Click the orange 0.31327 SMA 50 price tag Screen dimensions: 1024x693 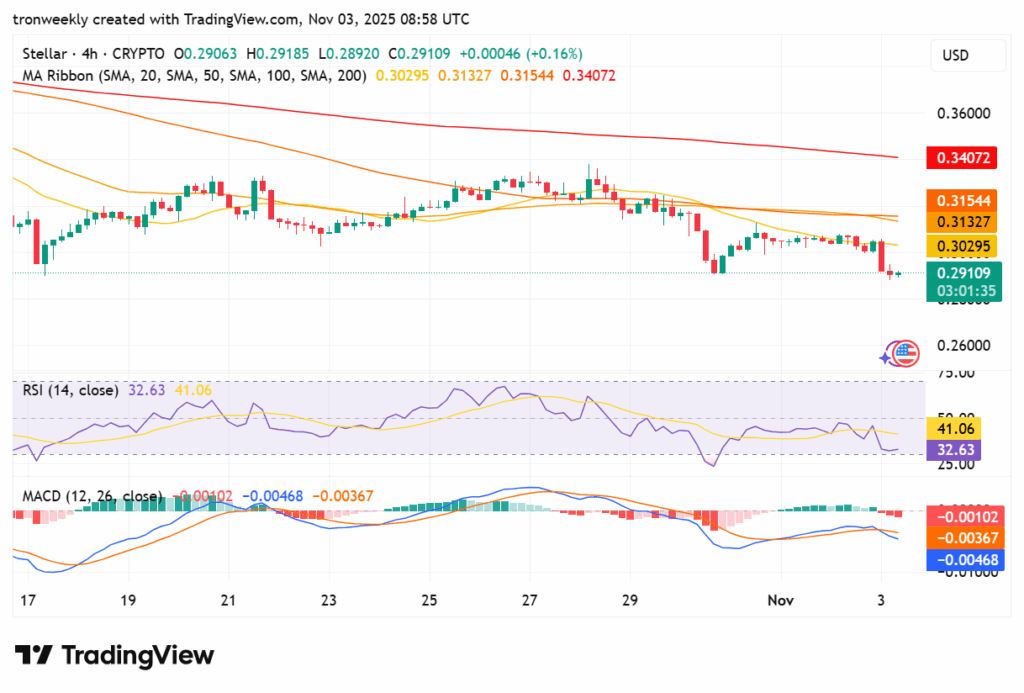tap(965, 221)
